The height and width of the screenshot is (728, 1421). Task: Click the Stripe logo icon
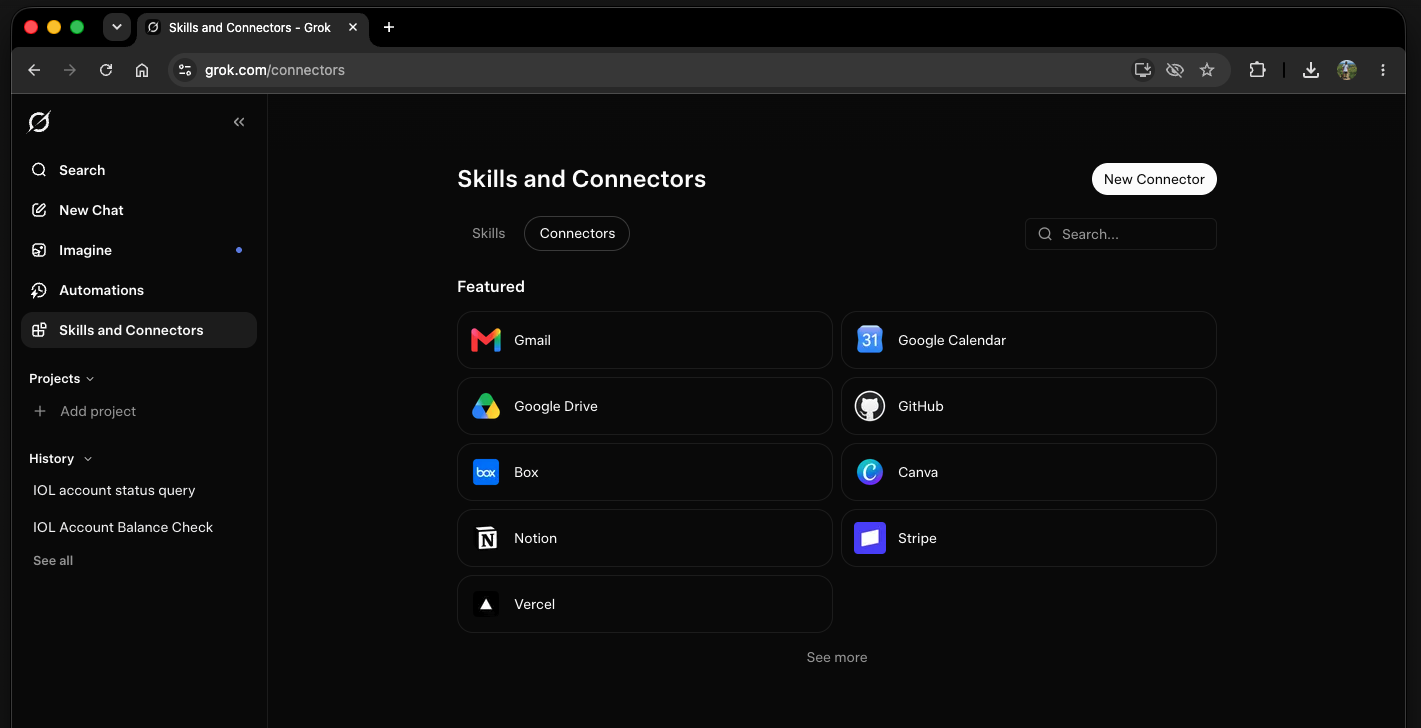pyautogui.click(x=870, y=538)
